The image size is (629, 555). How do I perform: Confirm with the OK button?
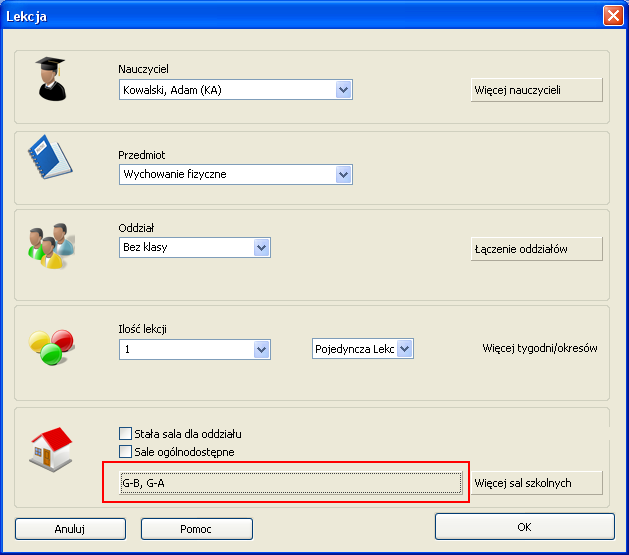click(525, 527)
